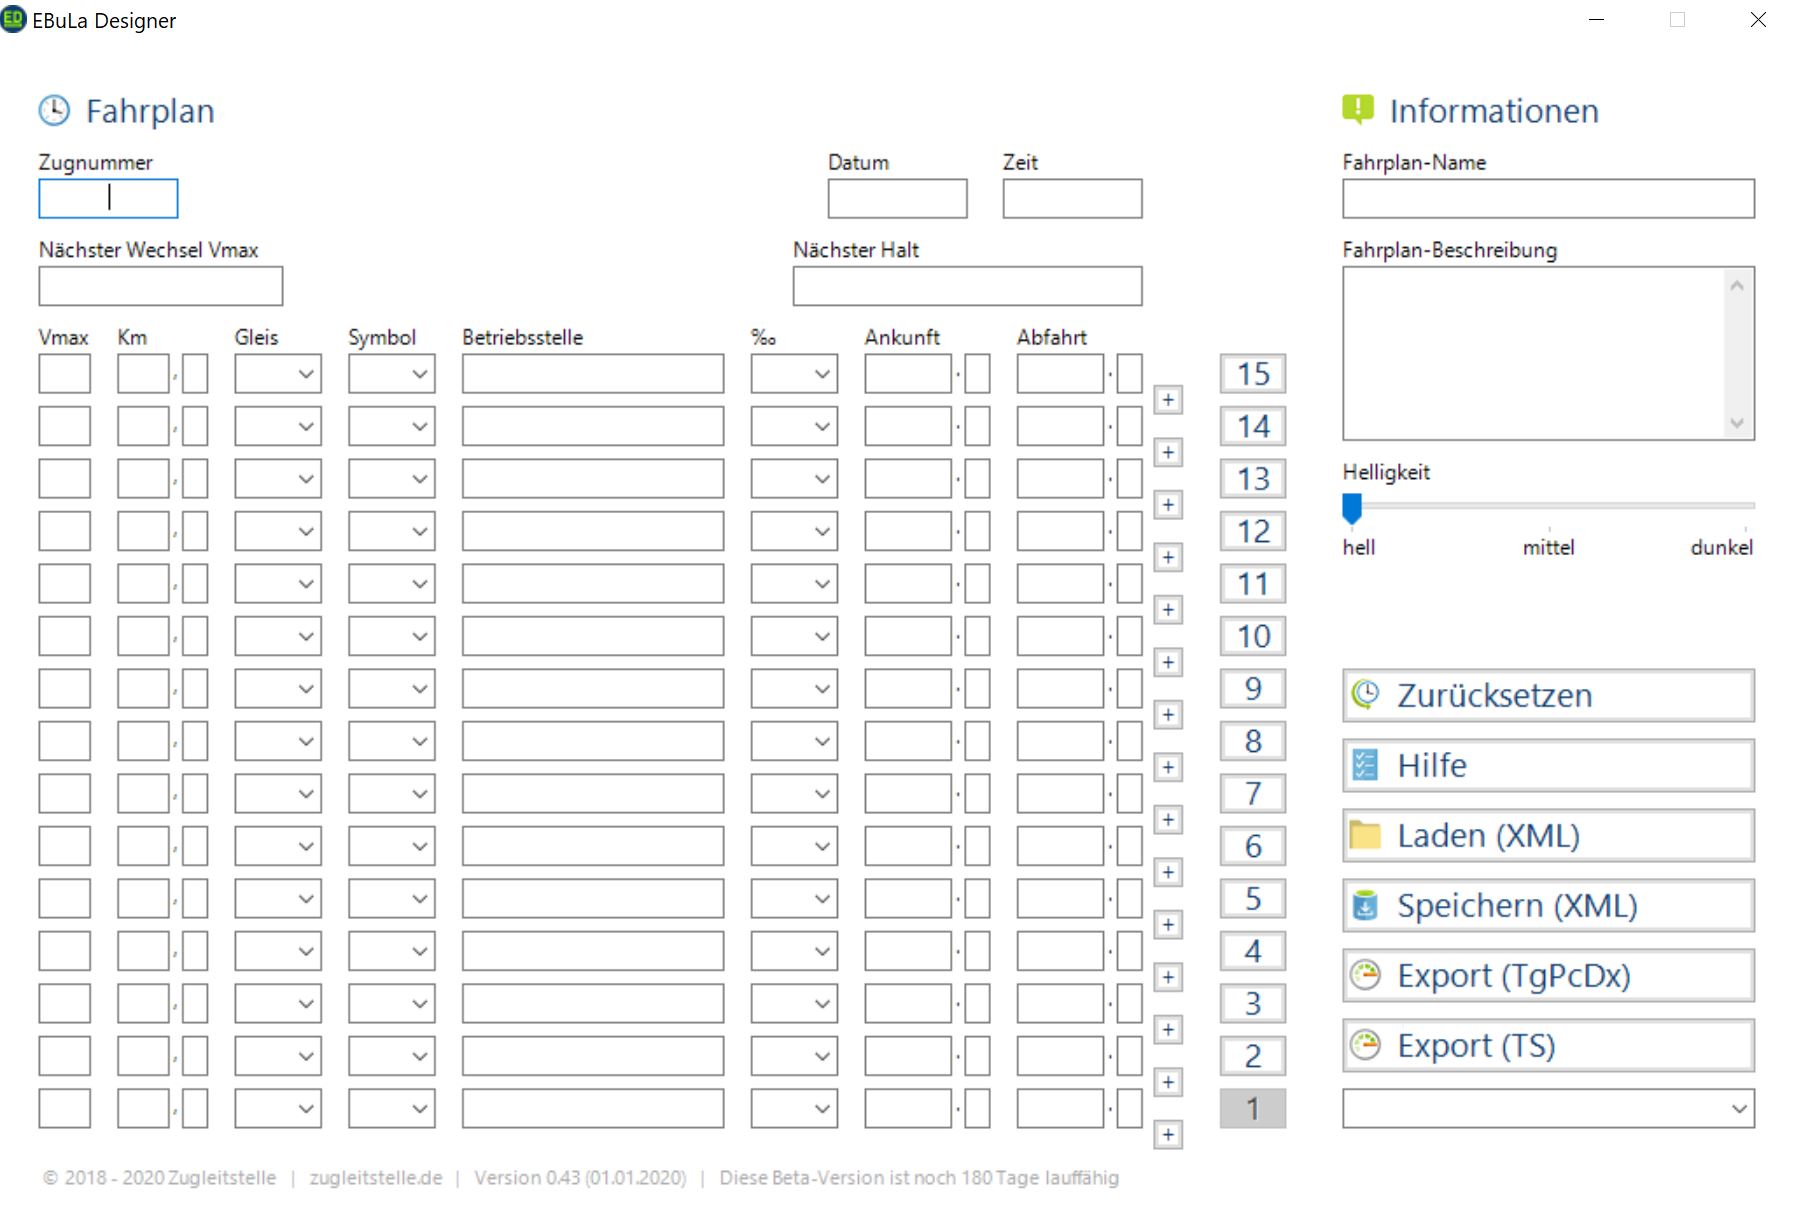
Task: Click the Ankunft hour field in row 13
Action: point(908,479)
